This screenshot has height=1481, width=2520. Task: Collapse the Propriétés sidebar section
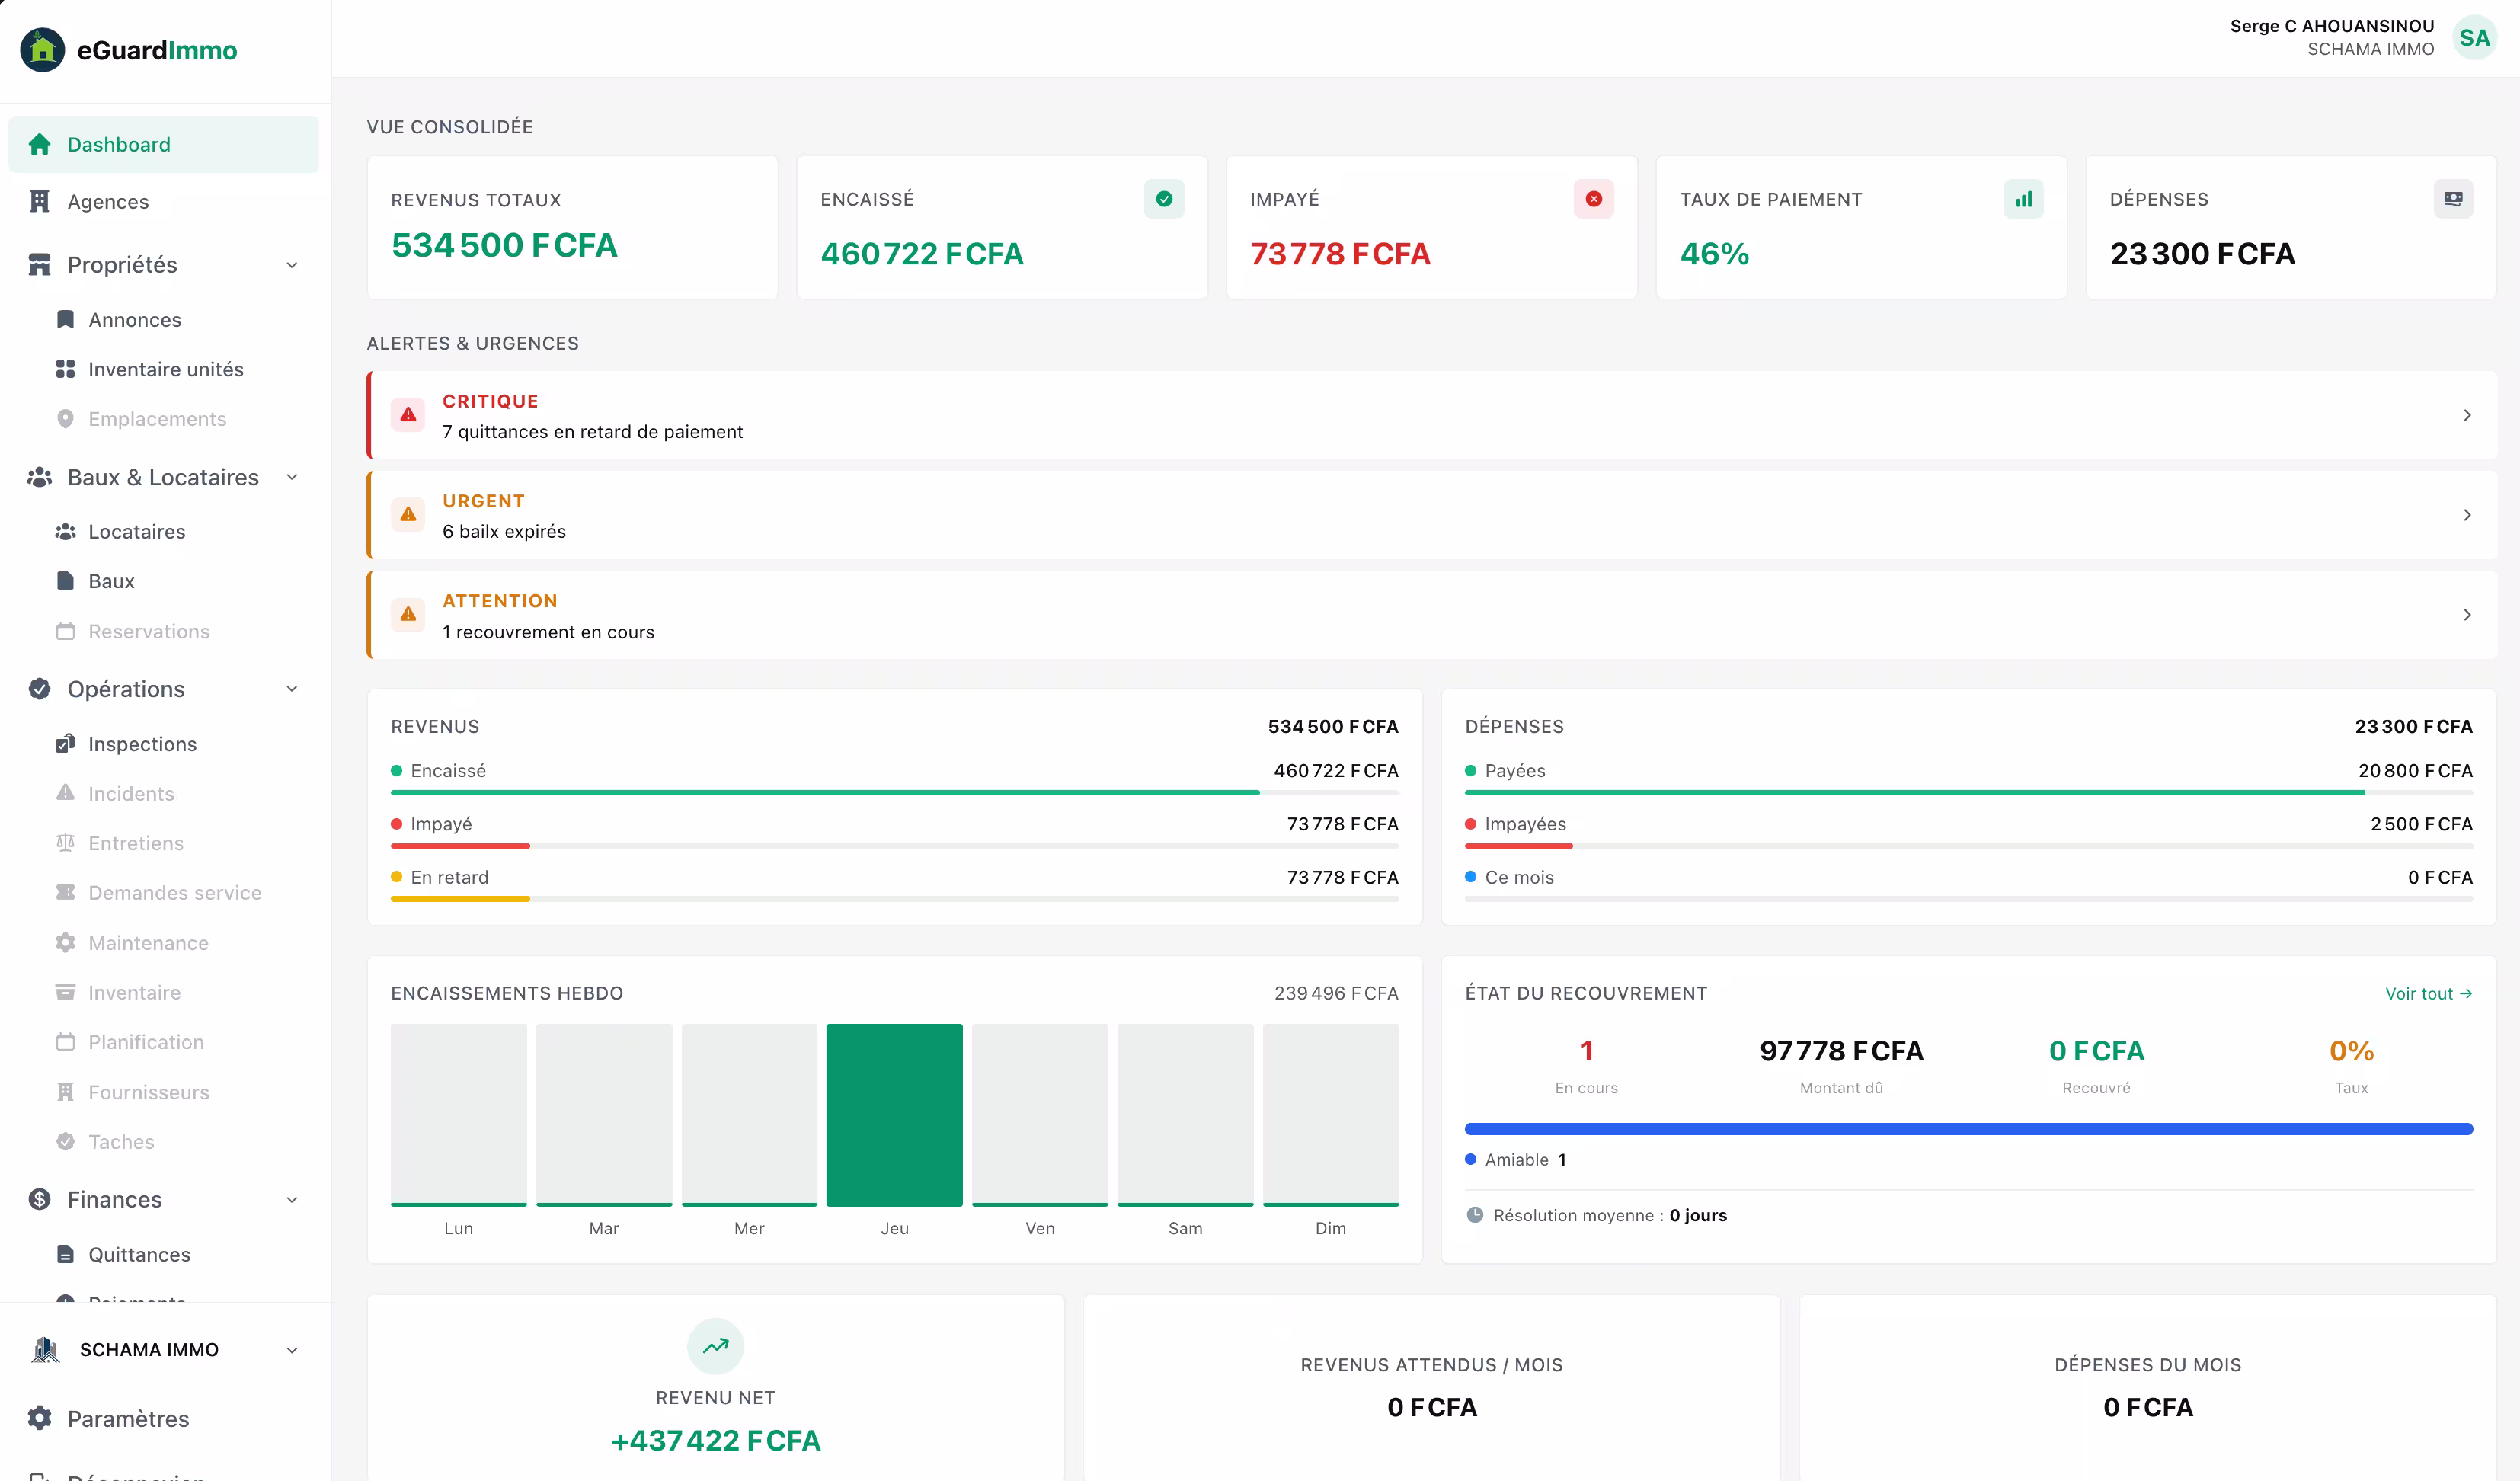tap(292, 265)
